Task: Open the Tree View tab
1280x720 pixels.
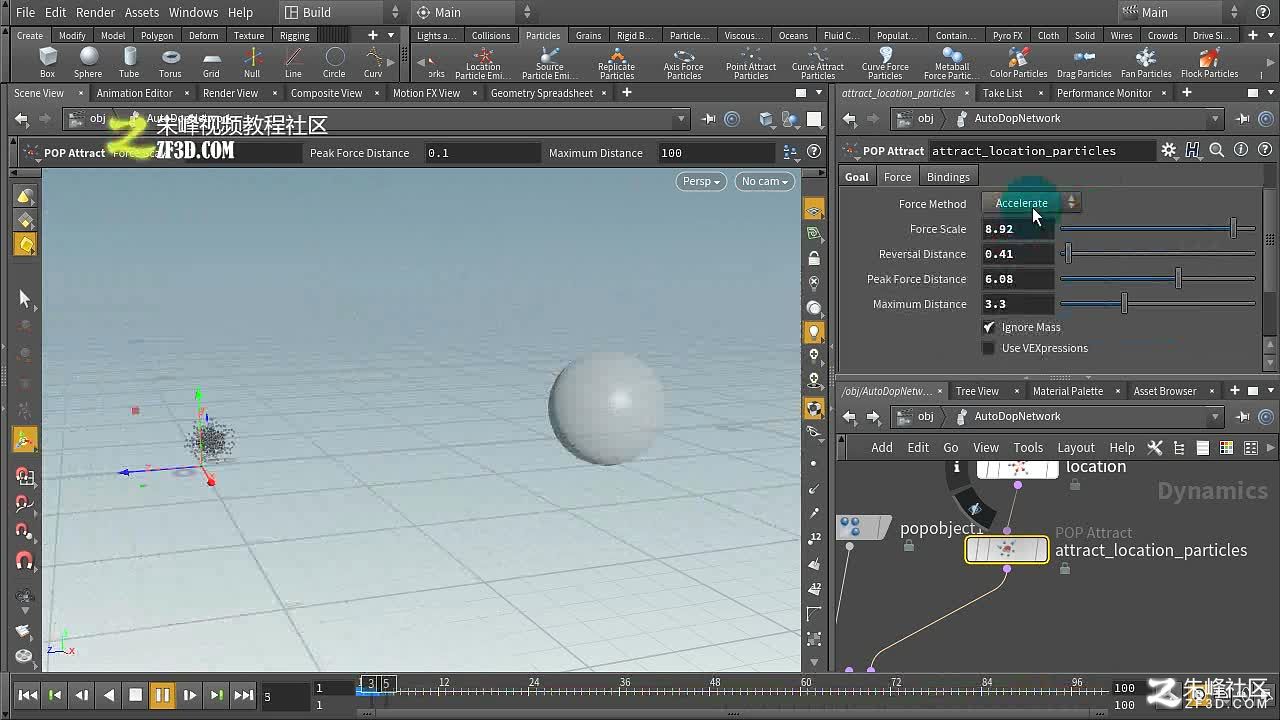Action: pos(976,391)
